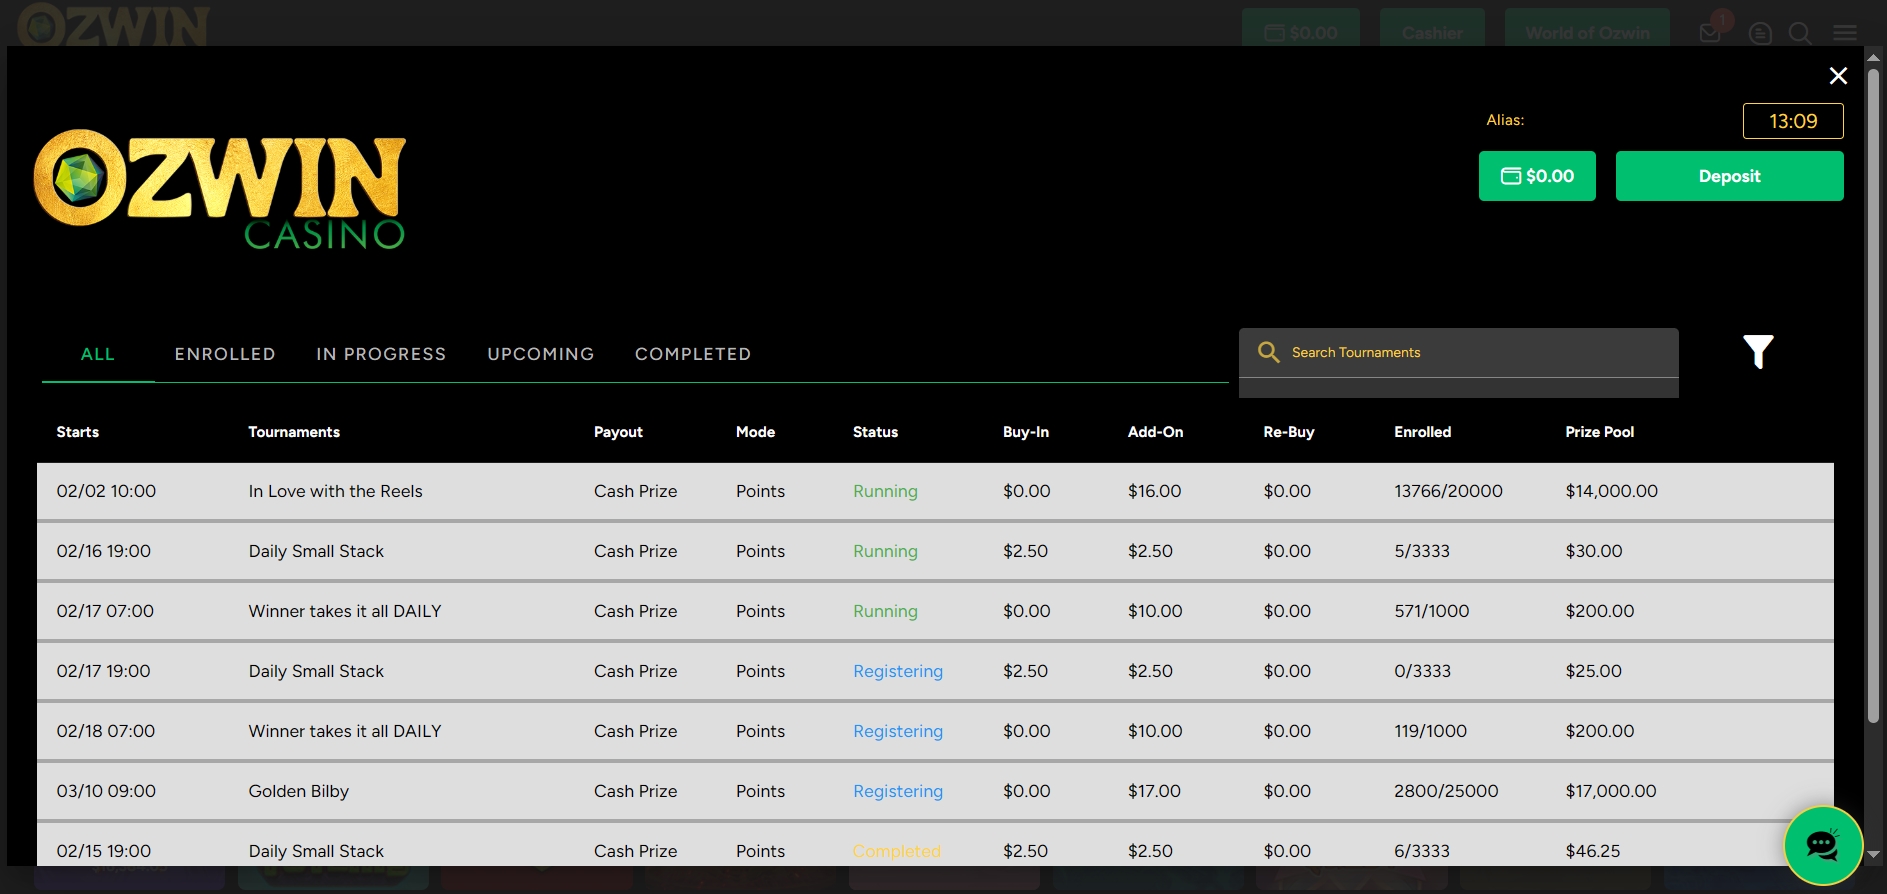Click the Prize Pool column header
Viewport: 1887px width, 894px height.
coord(1600,432)
